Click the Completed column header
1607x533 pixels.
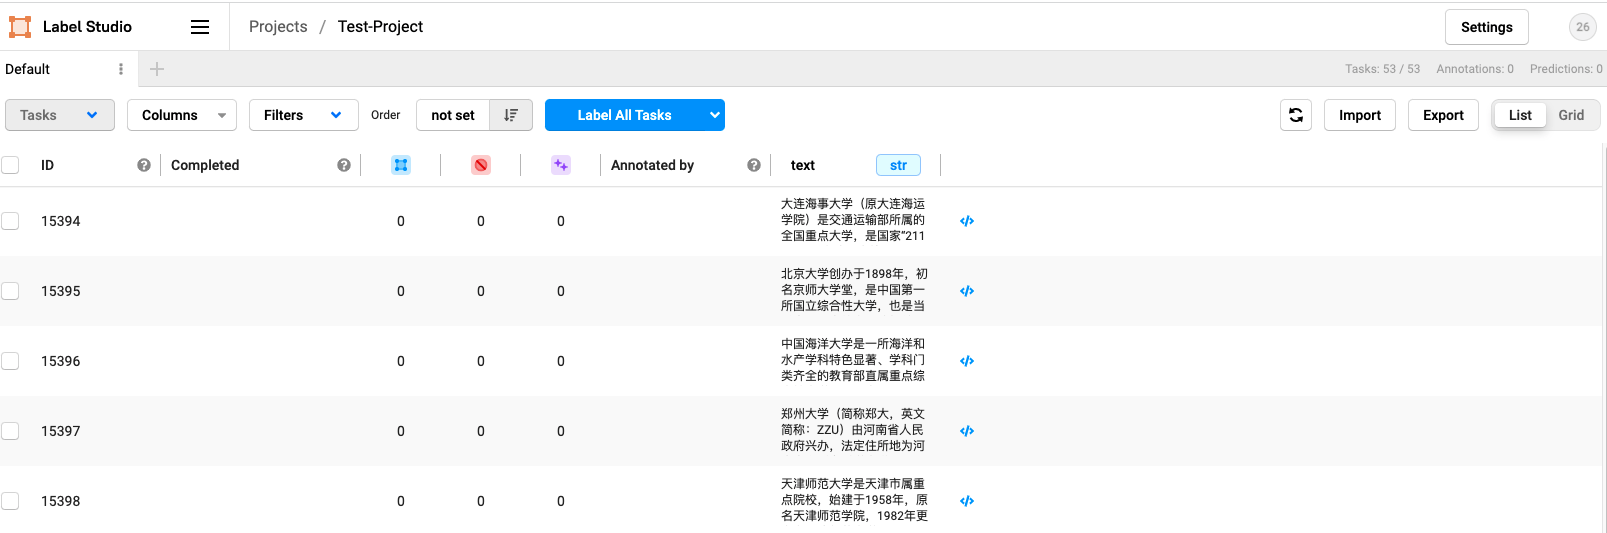pyautogui.click(x=205, y=165)
